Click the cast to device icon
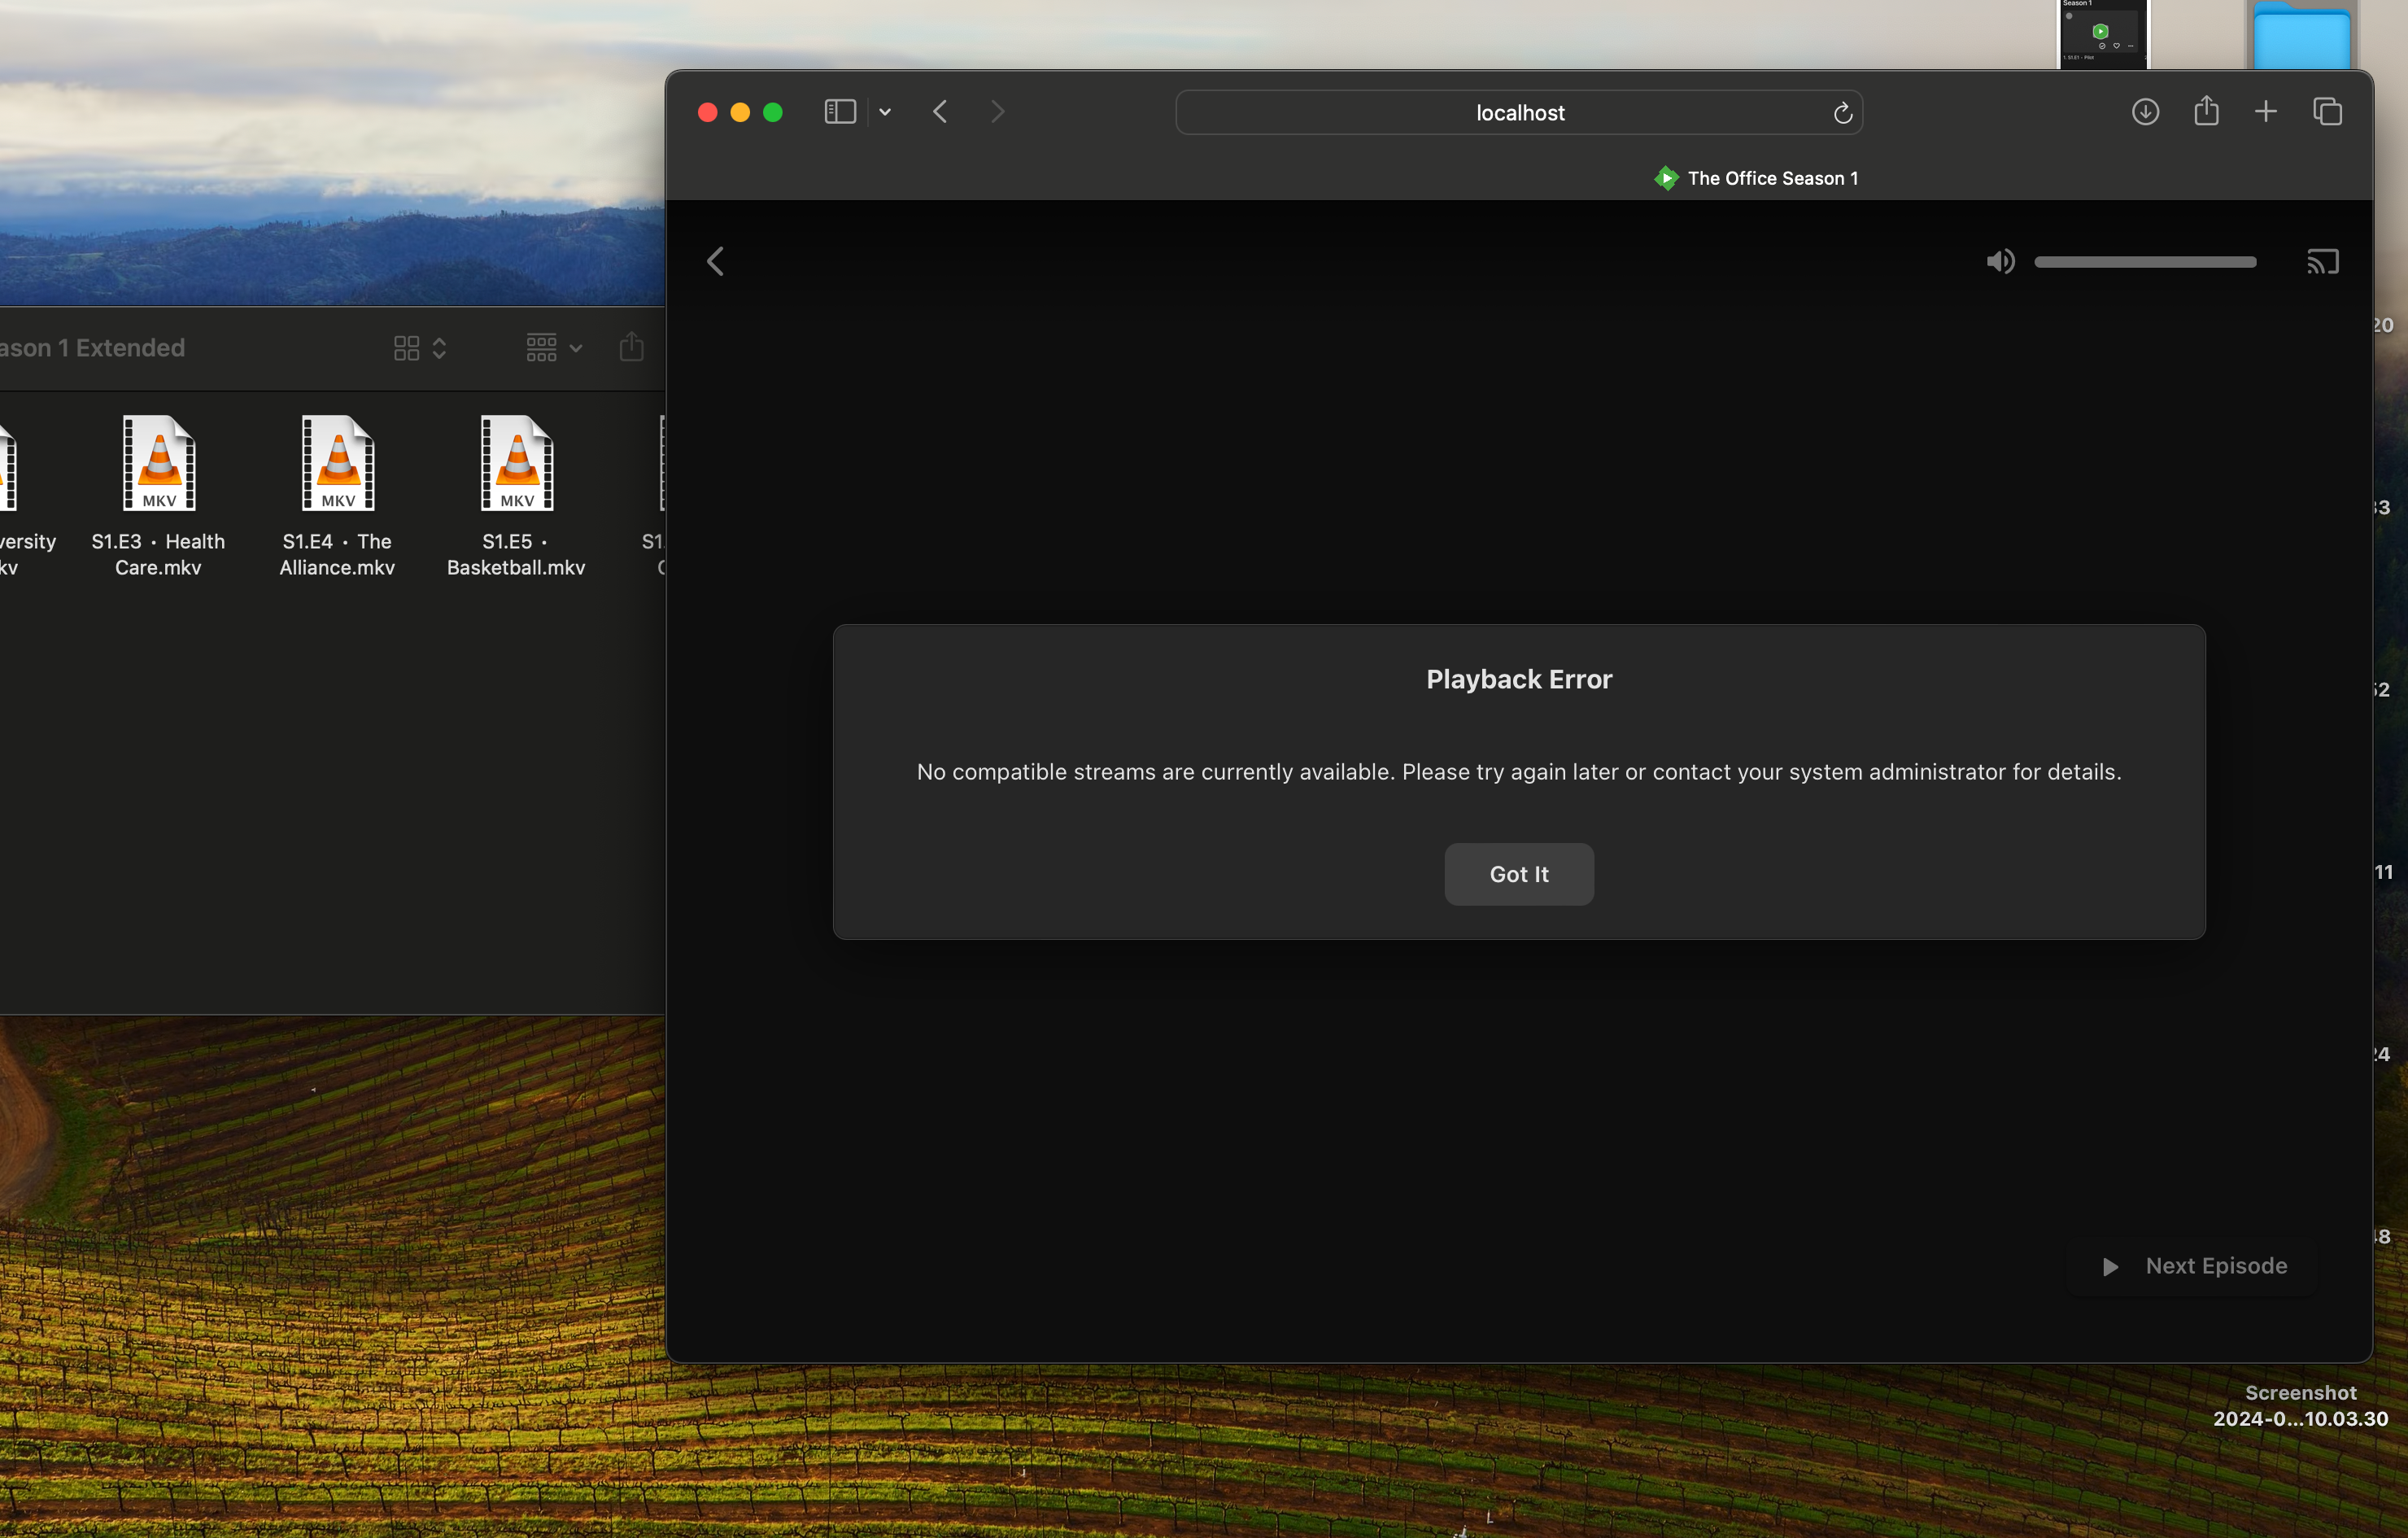Image resolution: width=2408 pixels, height=1538 pixels. pyautogui.click(x=2322, y=262)
